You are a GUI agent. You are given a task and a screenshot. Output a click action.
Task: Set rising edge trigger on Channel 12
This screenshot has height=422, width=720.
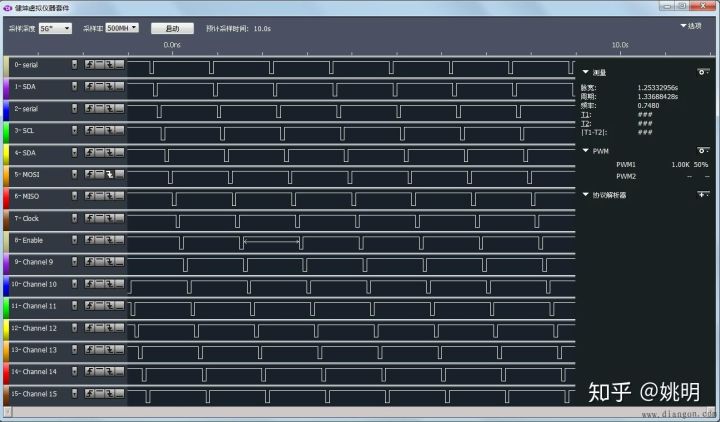(x=90, y=328)
